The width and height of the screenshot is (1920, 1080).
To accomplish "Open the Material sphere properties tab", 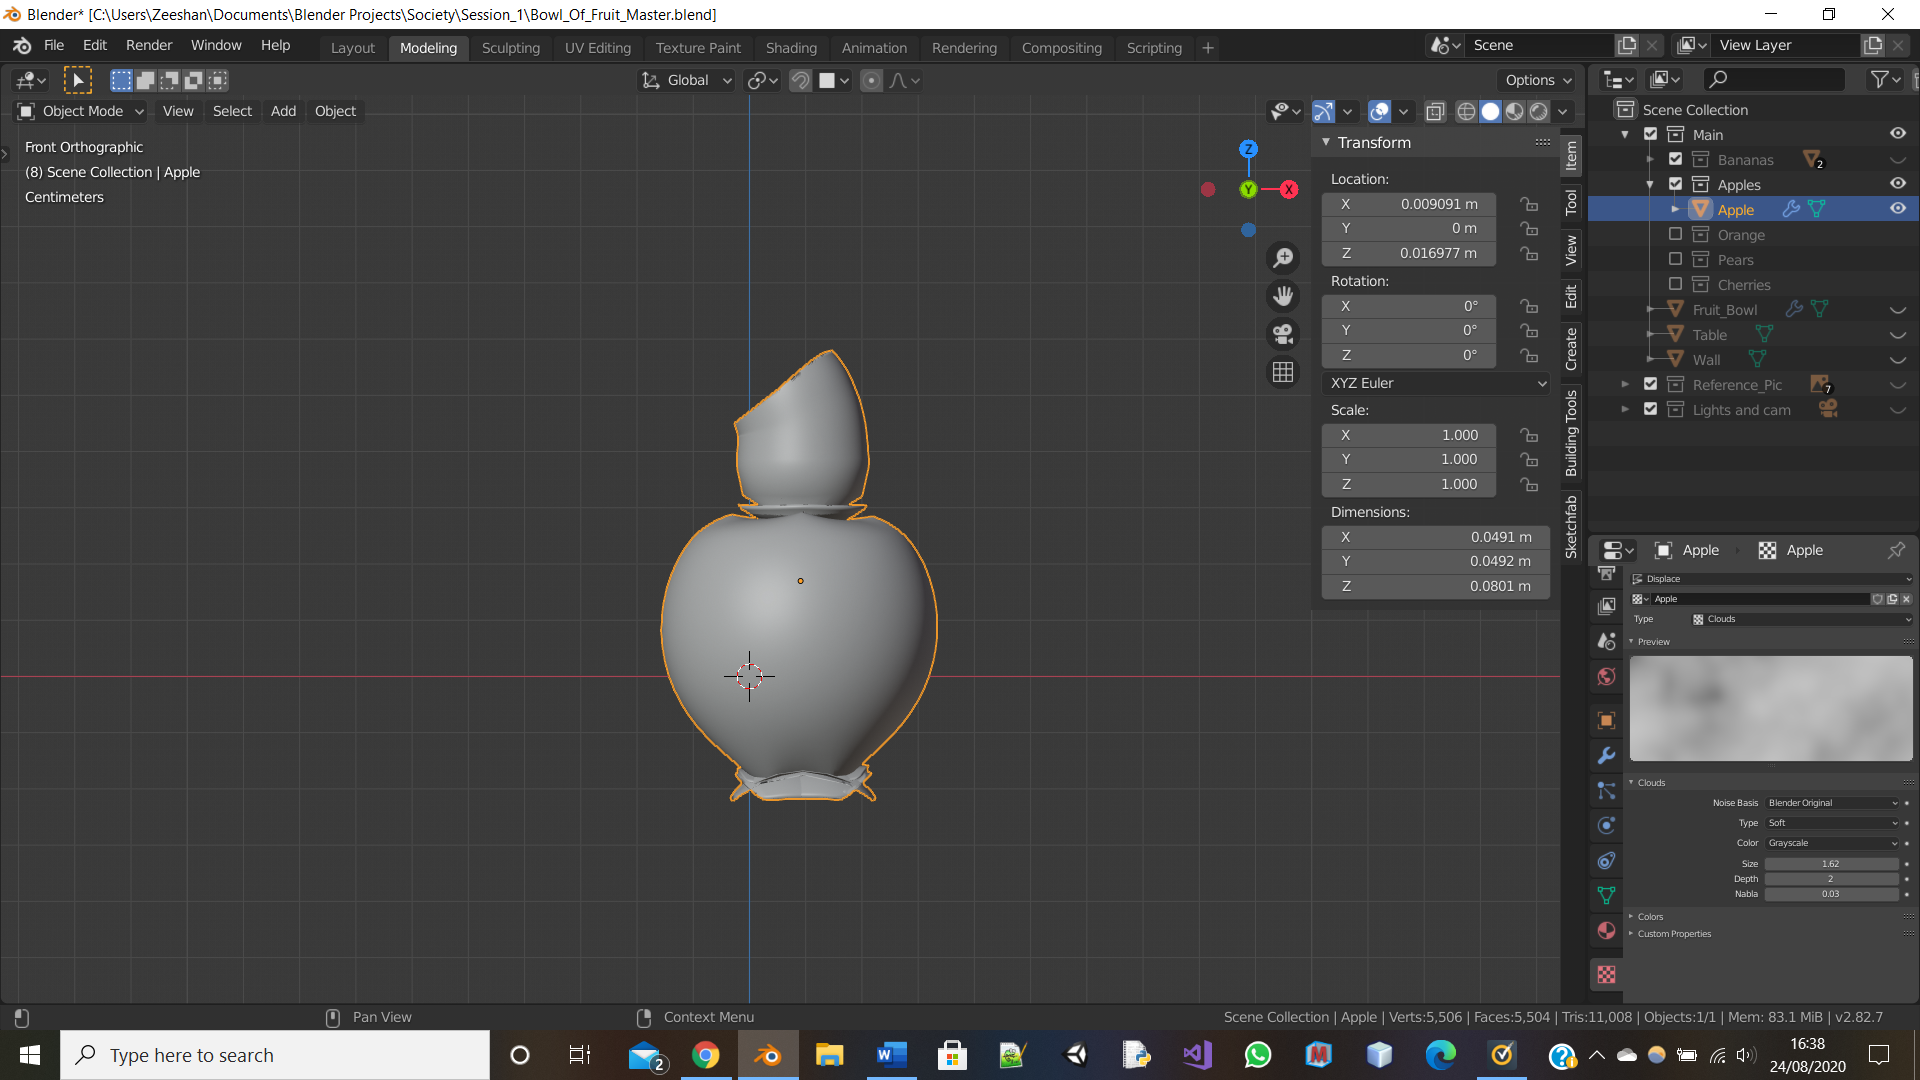I will coord(1606,930).
